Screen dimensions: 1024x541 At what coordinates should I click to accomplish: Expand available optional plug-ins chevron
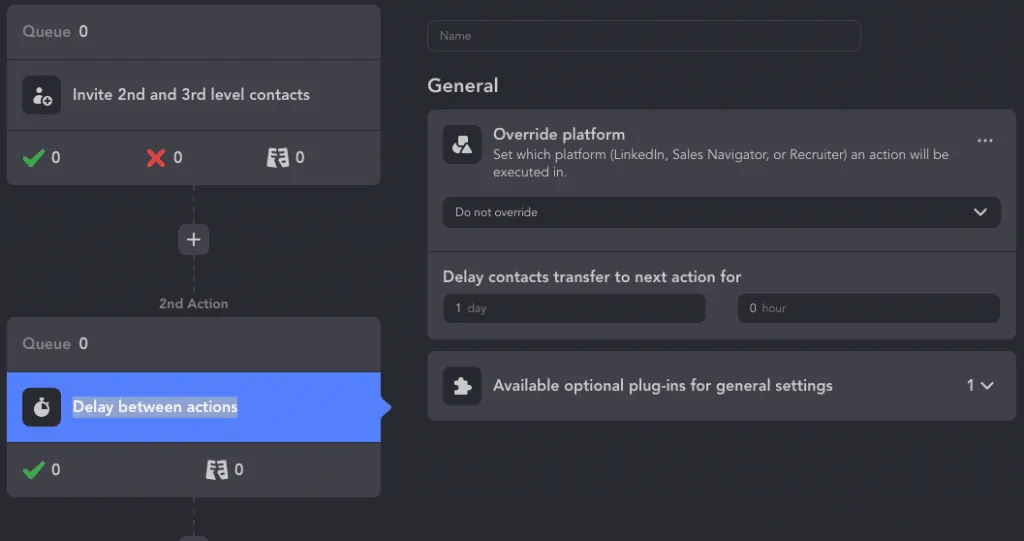tap(987, 385)
